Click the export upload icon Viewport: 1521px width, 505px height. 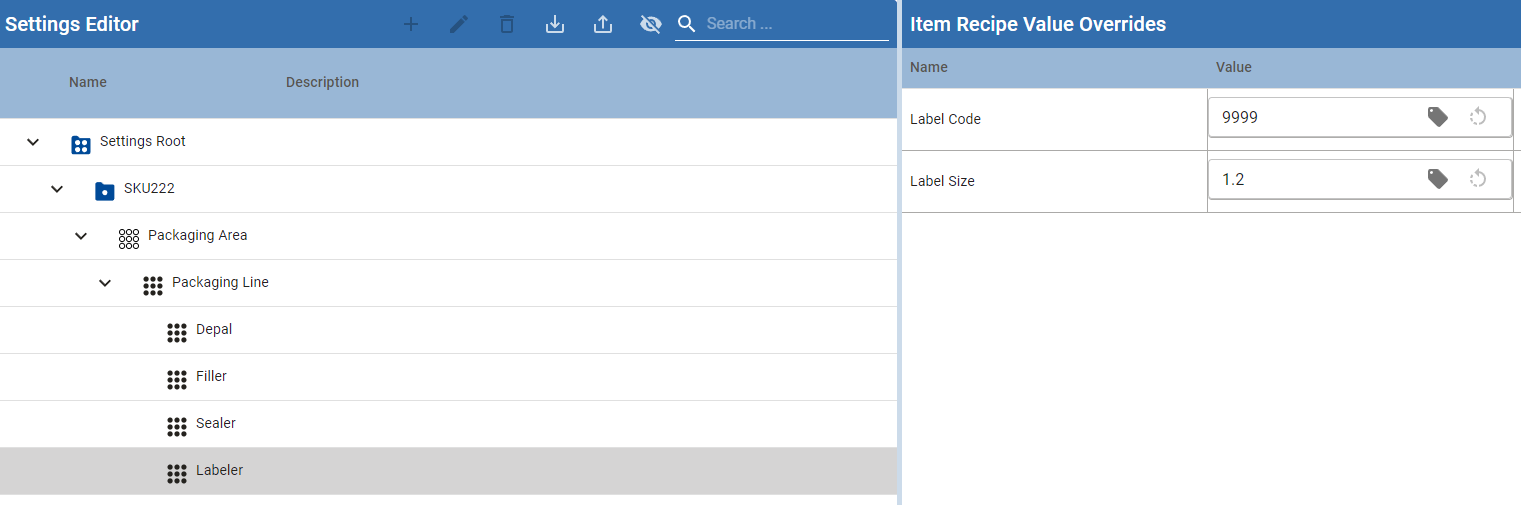pos(603,24)
